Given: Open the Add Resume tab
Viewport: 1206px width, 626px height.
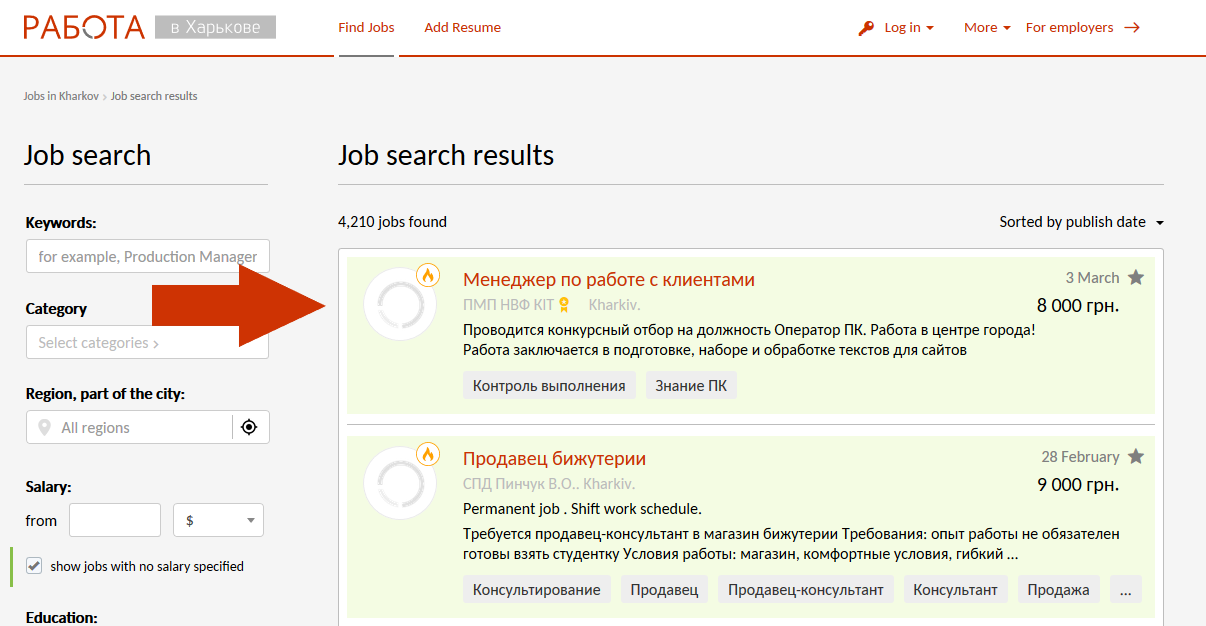Looking at the screenshot, I should click(462, 28).
